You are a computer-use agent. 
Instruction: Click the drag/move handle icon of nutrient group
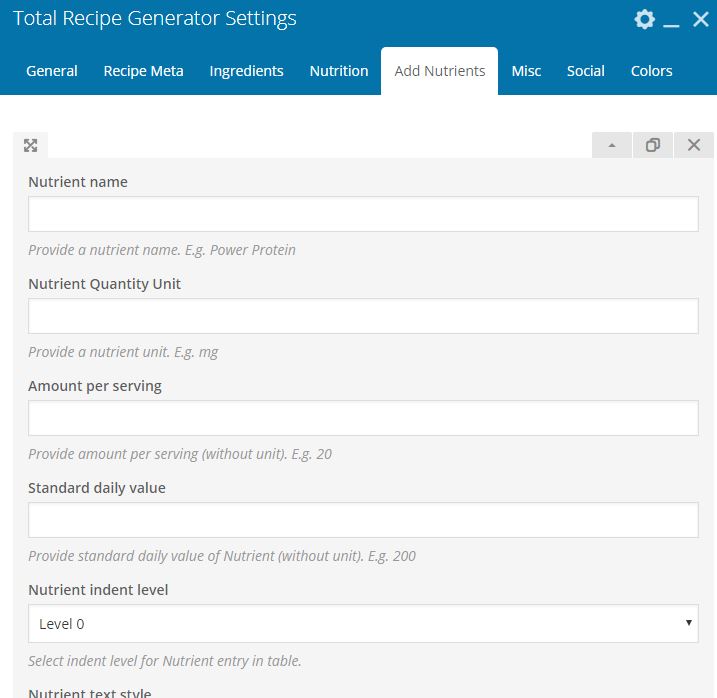click(31, 145)
